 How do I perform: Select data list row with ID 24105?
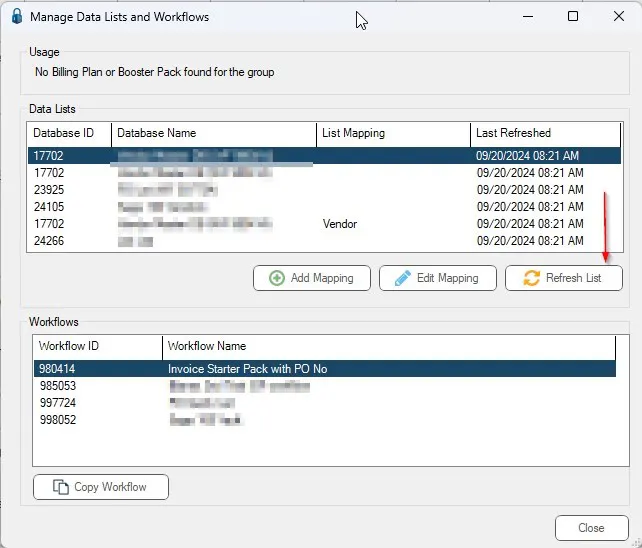click(324, 207)
